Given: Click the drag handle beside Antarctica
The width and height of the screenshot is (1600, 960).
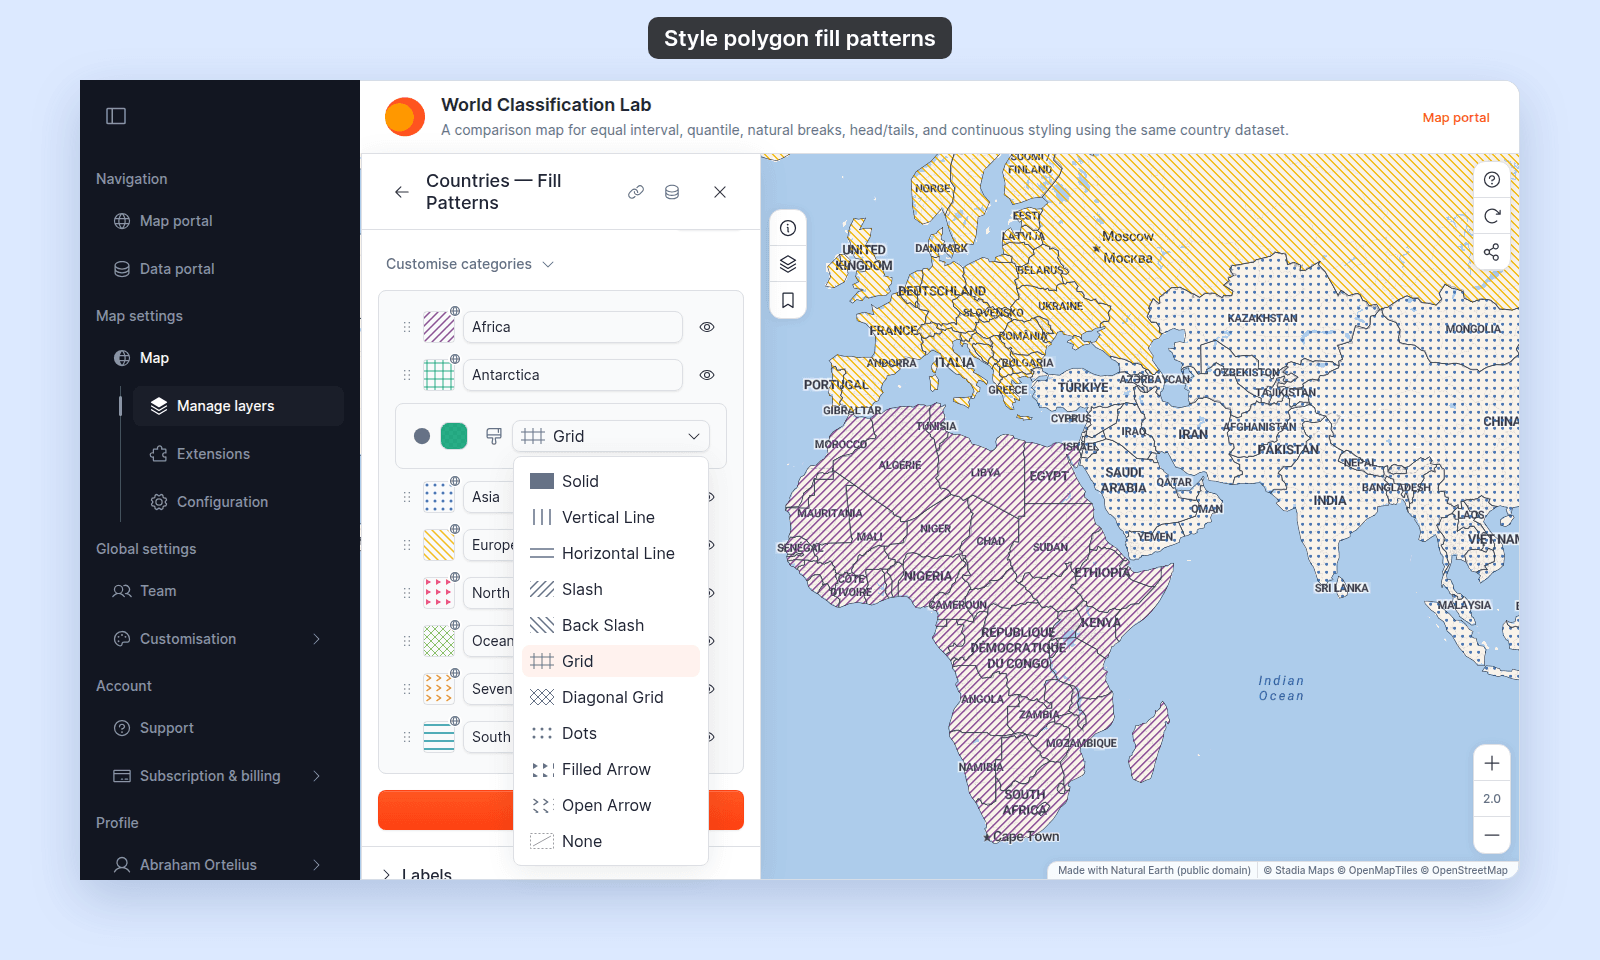Looking at the screenshot, I should point(407,375).
